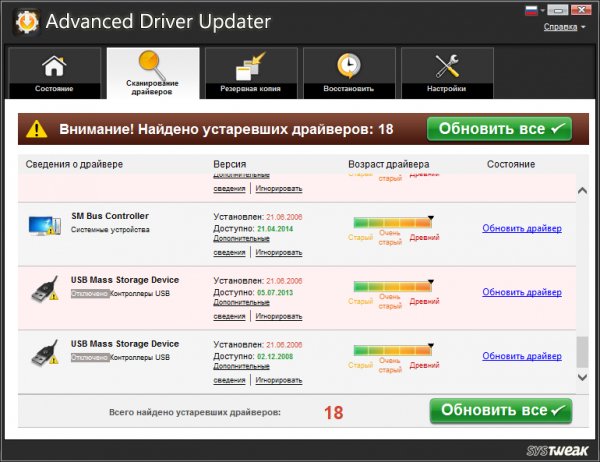
Task: Select the SM Bus Controller device name
Action: click(x=110, y=216)
